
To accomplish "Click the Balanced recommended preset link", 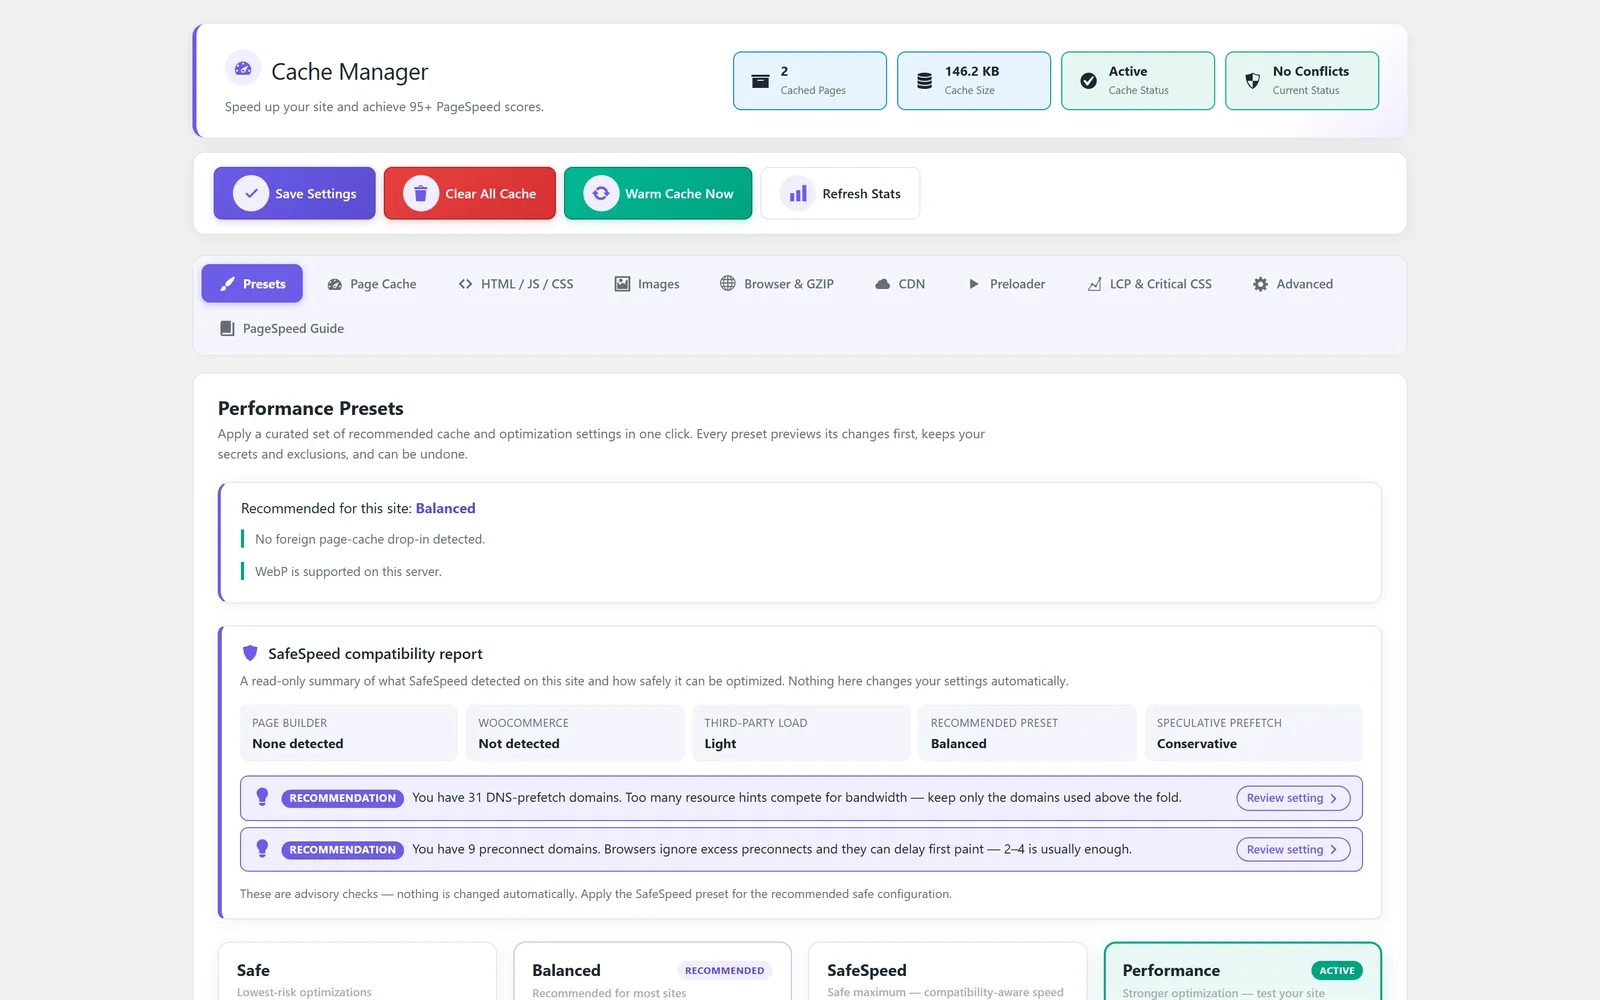I will (x=445, y=508).
